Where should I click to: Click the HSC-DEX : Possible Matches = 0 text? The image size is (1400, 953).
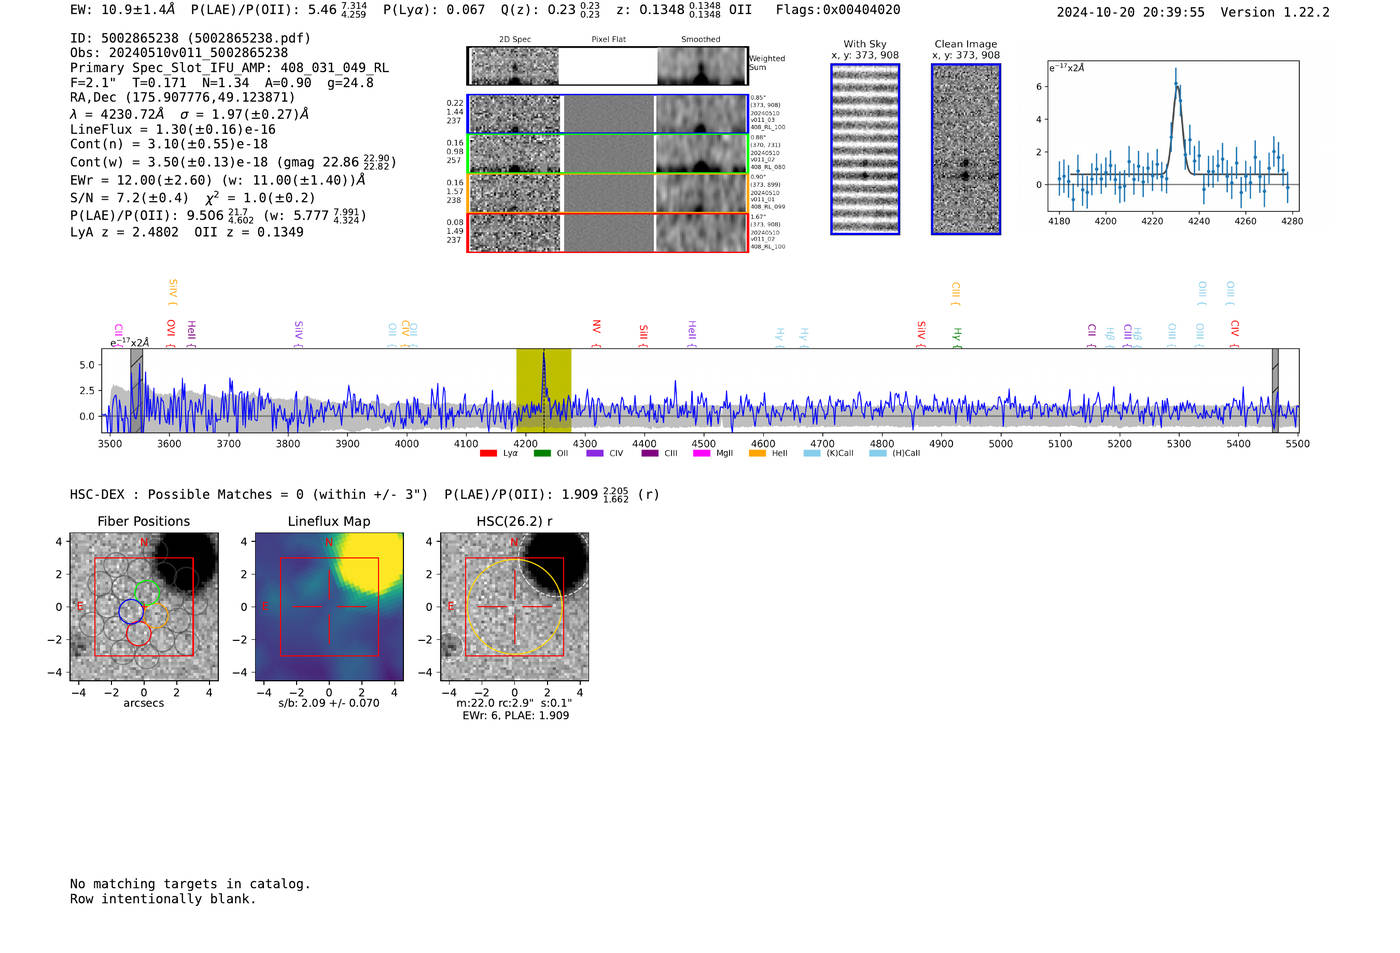249,495
